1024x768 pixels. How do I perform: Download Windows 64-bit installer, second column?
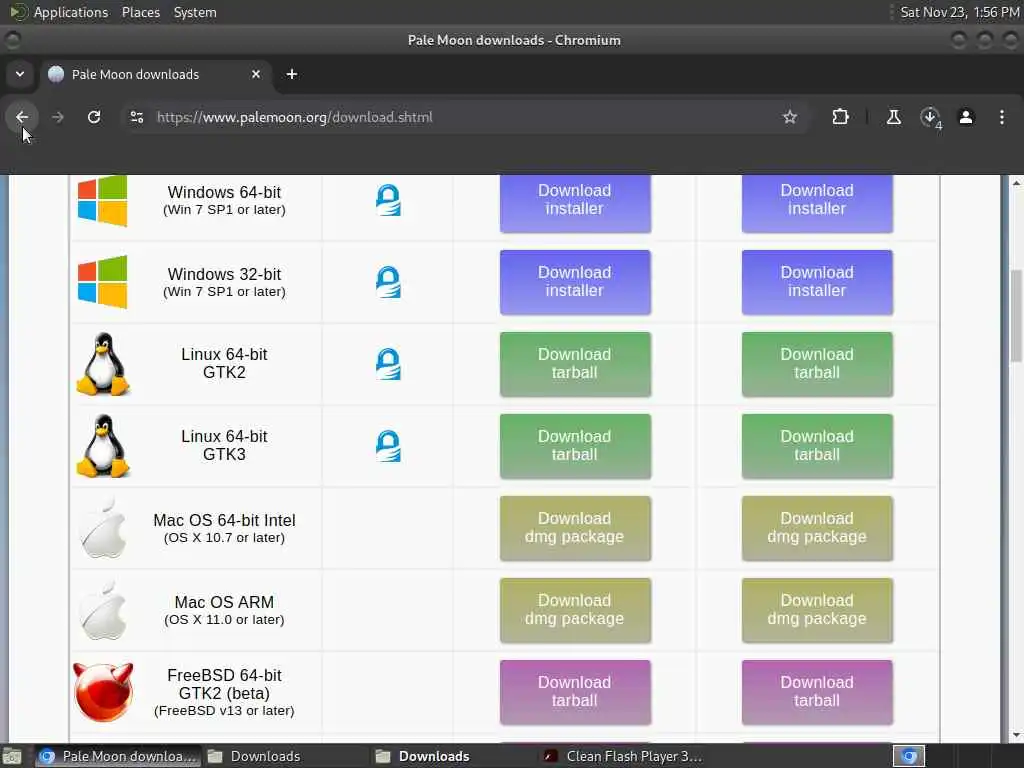tap(817, 202)
